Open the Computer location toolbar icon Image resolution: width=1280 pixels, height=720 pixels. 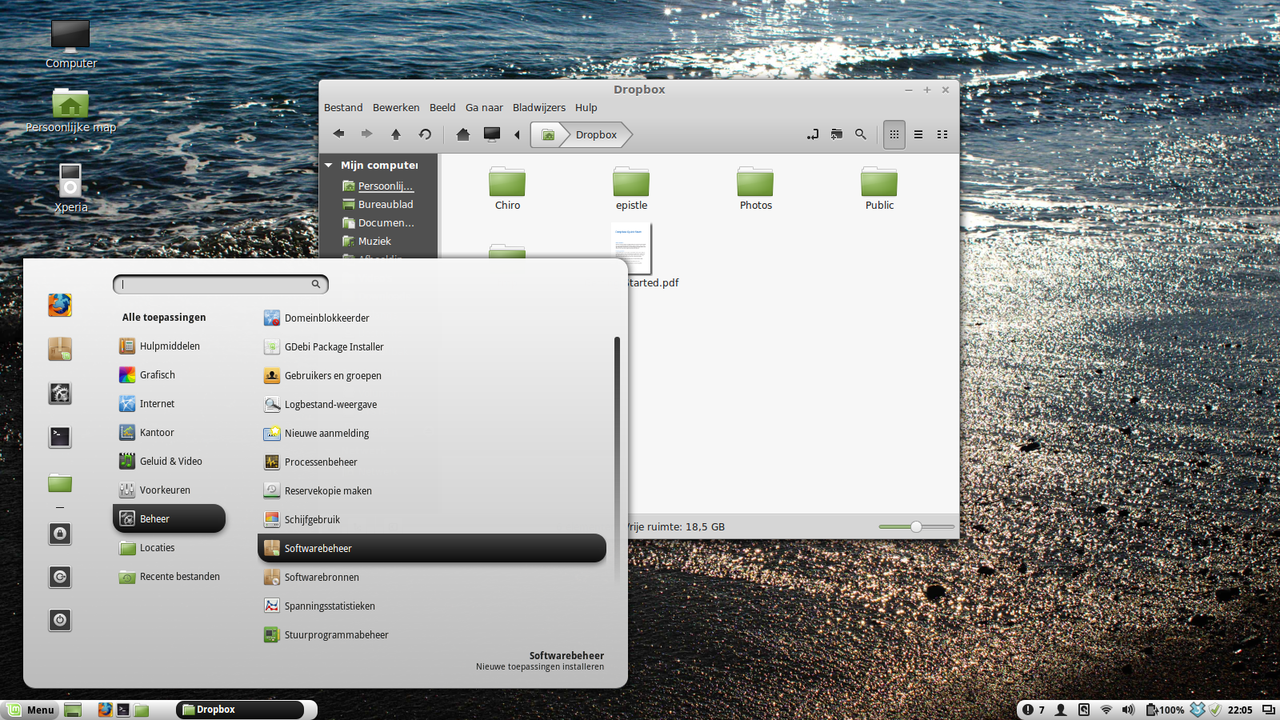tap(491, 134)
